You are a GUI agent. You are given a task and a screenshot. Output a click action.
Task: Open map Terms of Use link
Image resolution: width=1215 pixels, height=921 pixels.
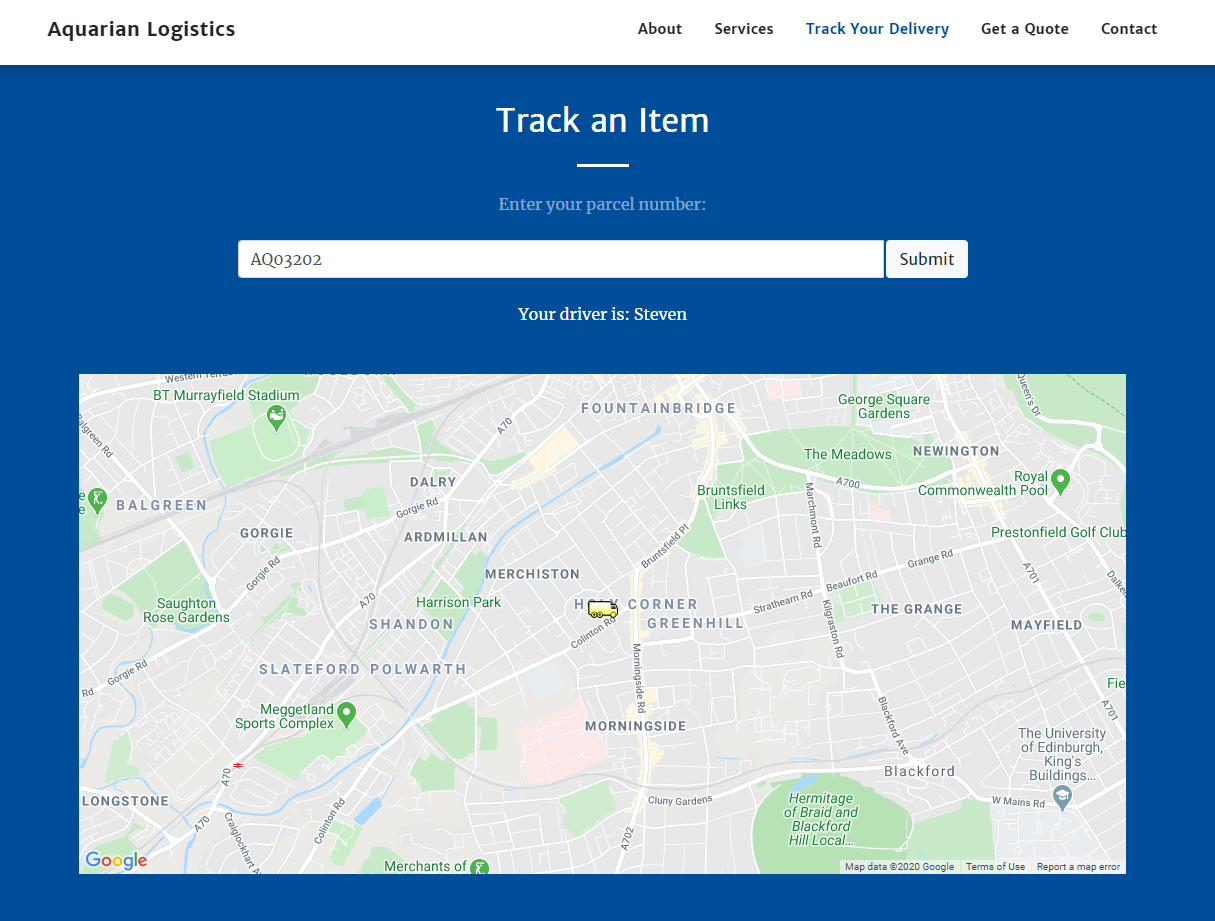pos(995,867)
